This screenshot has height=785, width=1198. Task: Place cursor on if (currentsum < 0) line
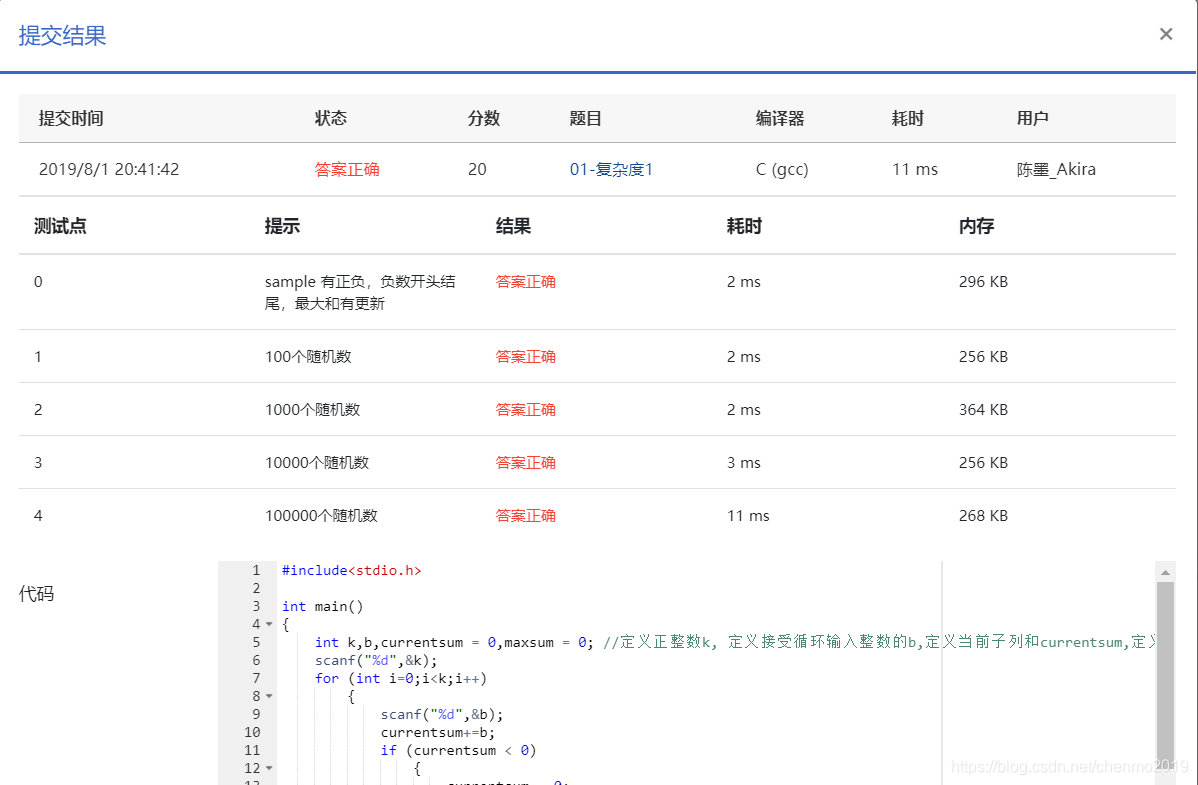458,751
